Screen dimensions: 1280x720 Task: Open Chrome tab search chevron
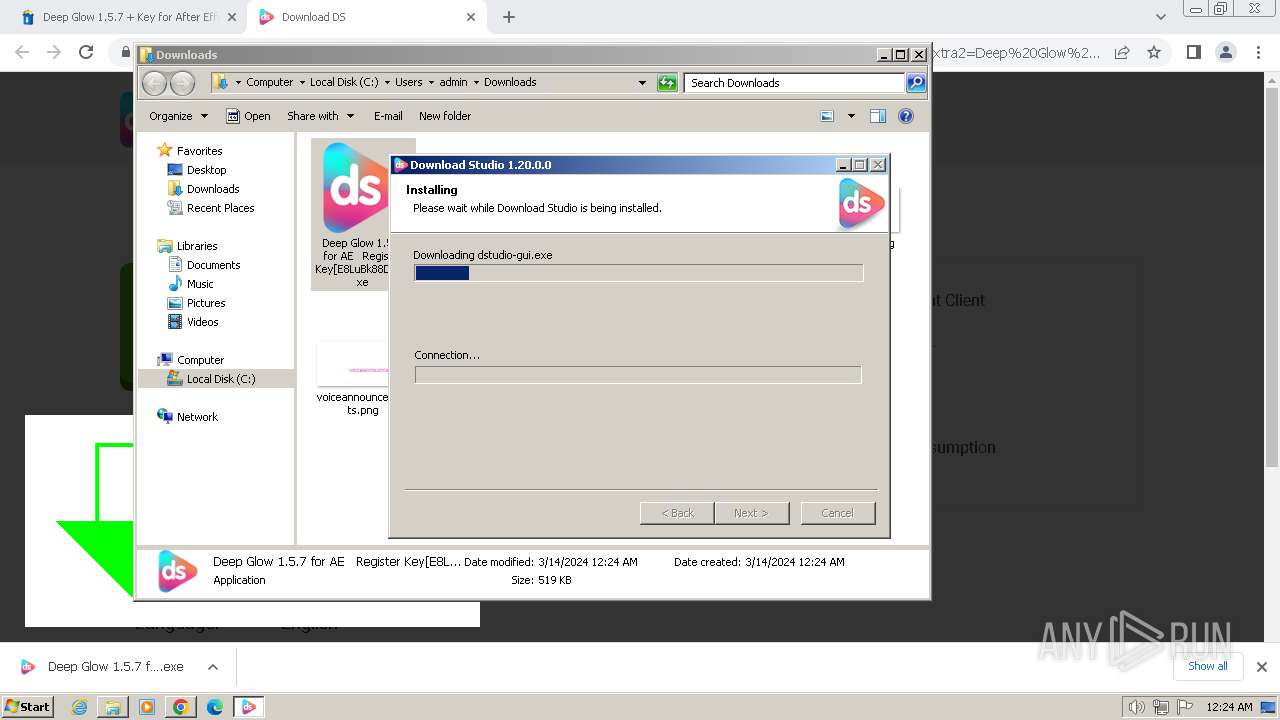(x=1160, y=17)
